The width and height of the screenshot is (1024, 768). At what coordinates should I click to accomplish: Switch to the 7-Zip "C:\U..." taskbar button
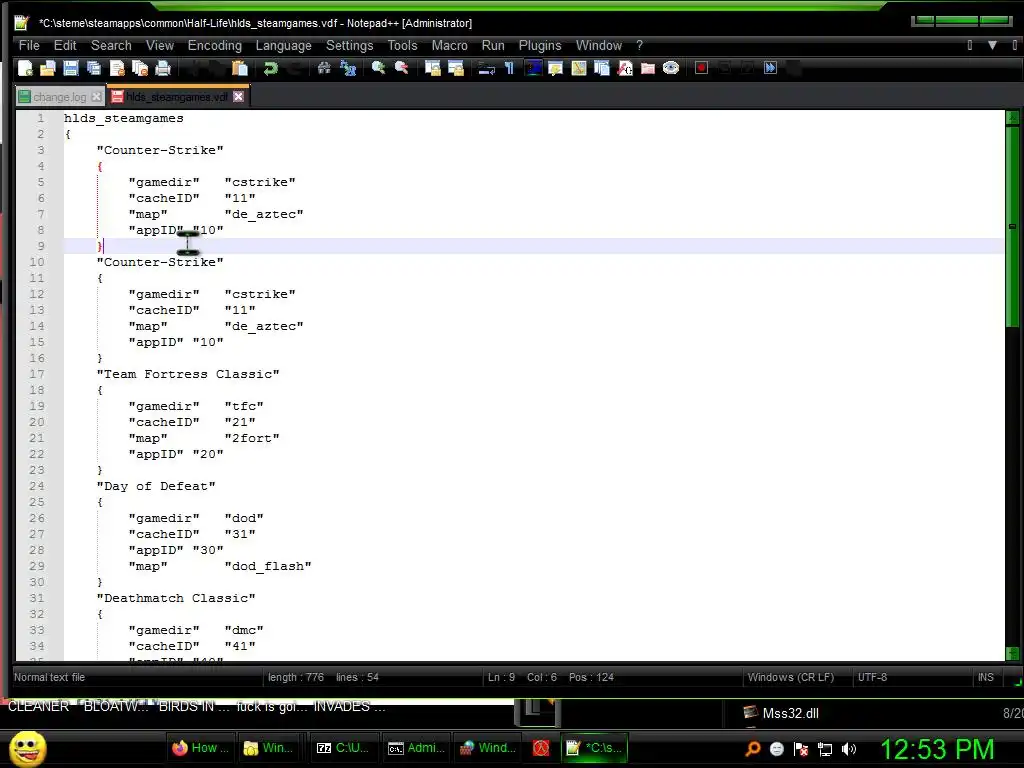coord(342,748)
